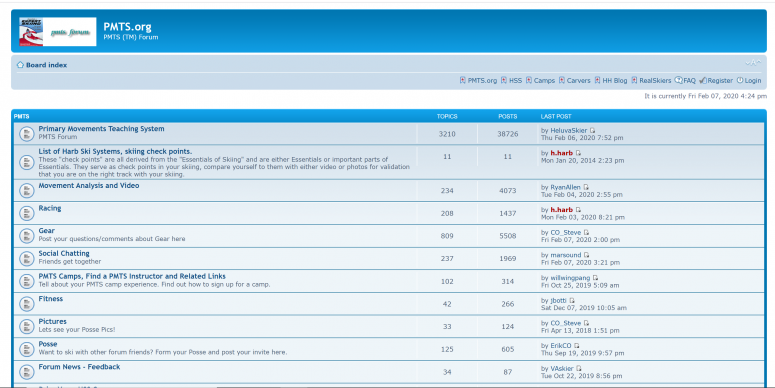
Task: View latest post icon next to RyanAllen
Action: [586, 187]
